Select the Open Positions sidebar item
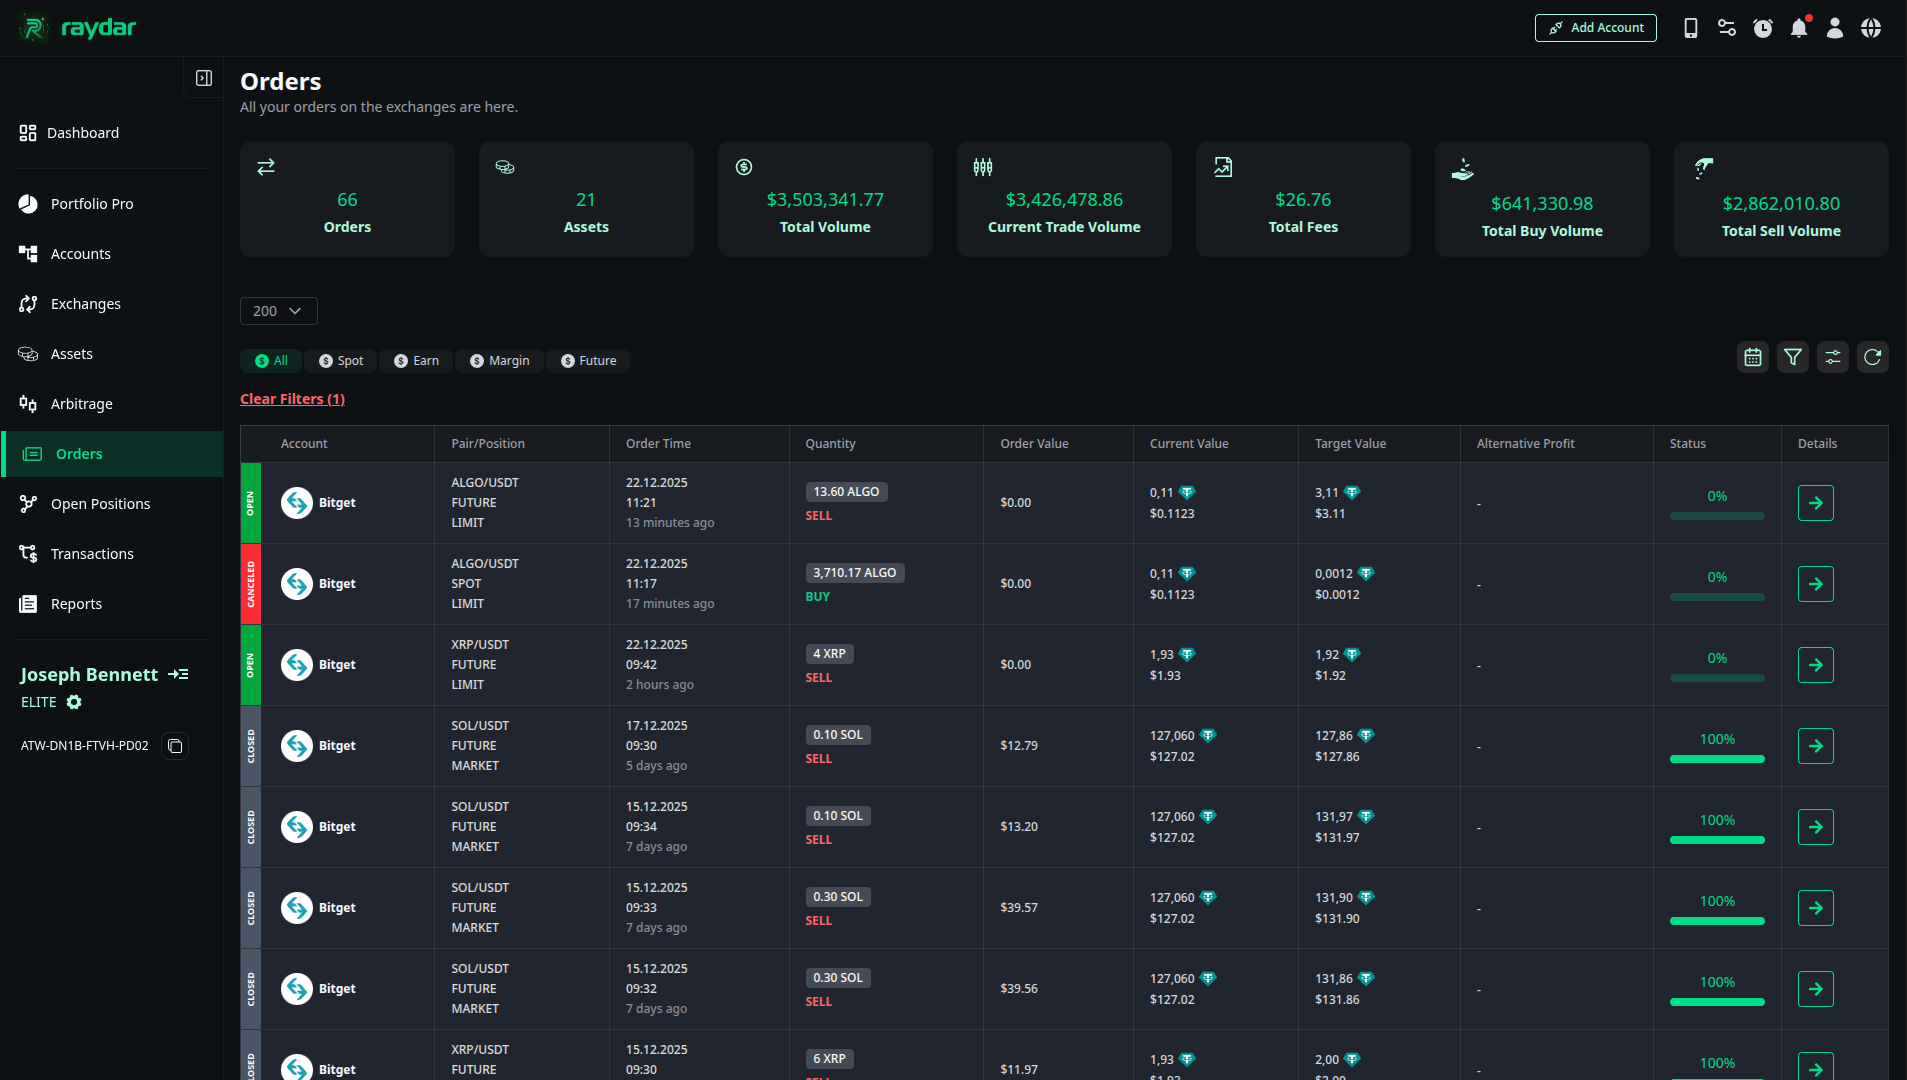The height and width of the screenshot is (1080, 1907). pyautogui.click(x=100, y=503)
